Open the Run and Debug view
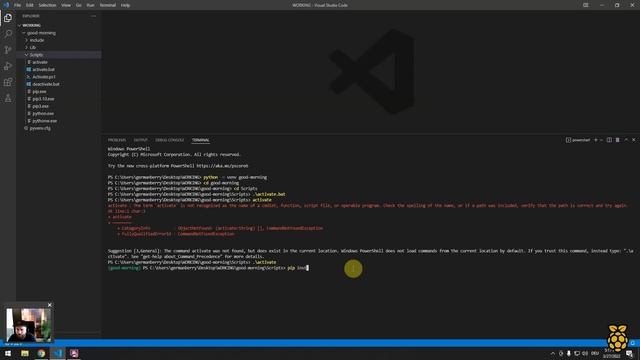This screenshot has width=640, height=360. (x=8, y=66)
